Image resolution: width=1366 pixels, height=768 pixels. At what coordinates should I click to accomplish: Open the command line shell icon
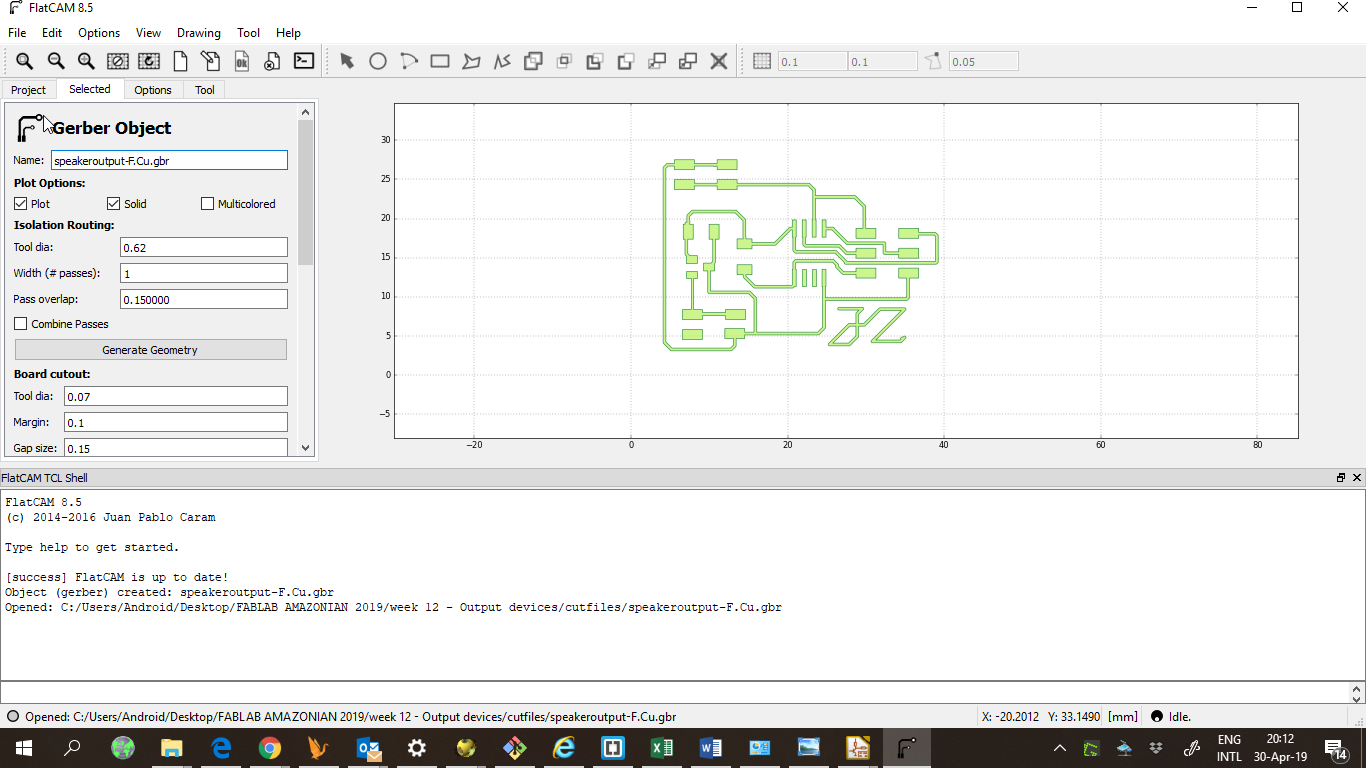click(304, 61)
